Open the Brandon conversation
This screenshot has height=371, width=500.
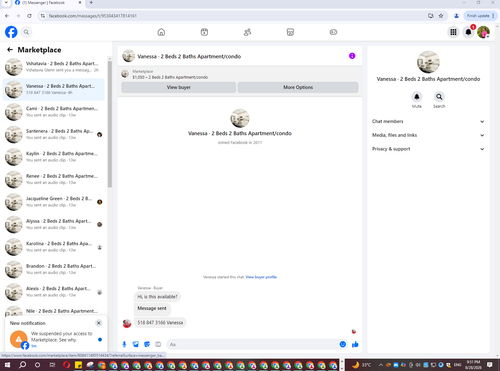(54, 269)
